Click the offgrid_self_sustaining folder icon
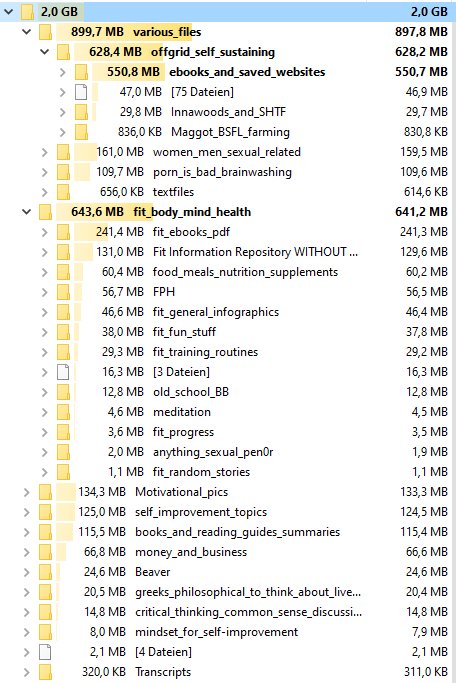The width and height of the screenshot is (456, 683). [63, 52]
